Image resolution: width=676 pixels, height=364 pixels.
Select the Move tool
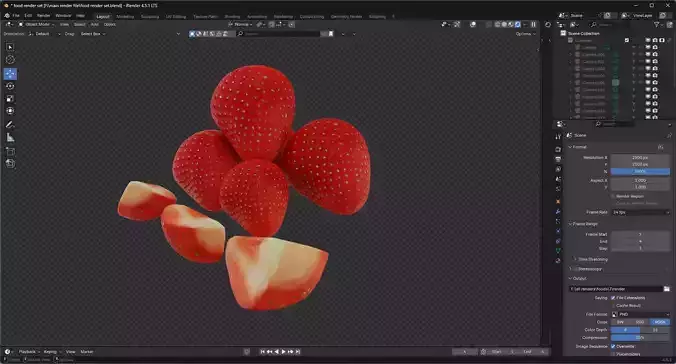[10, 74]
